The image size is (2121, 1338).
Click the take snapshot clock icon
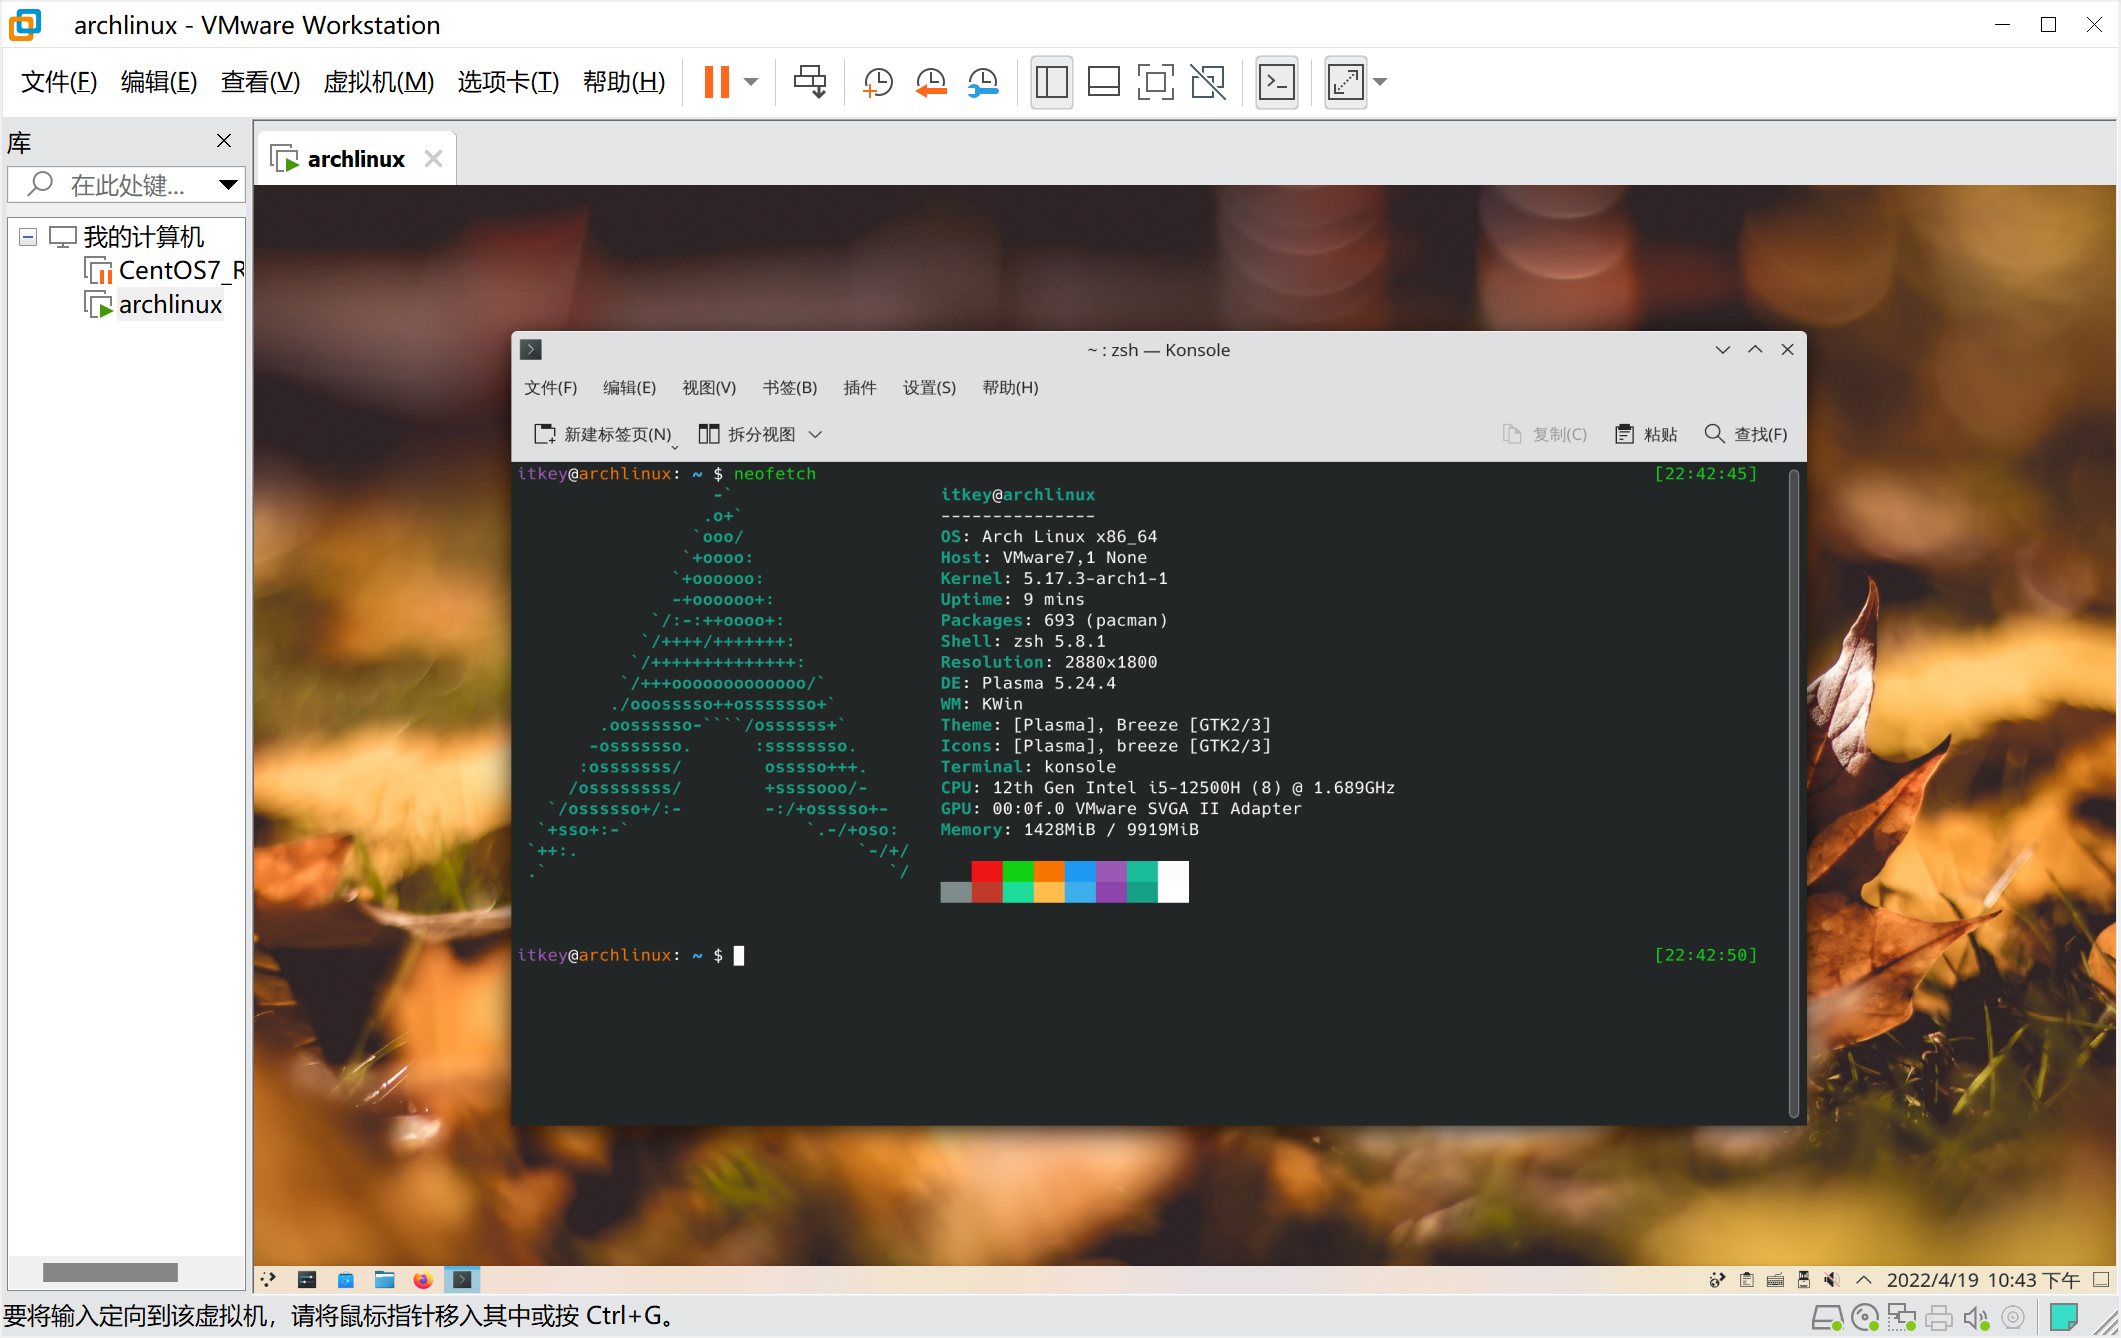tap(877, 82)
